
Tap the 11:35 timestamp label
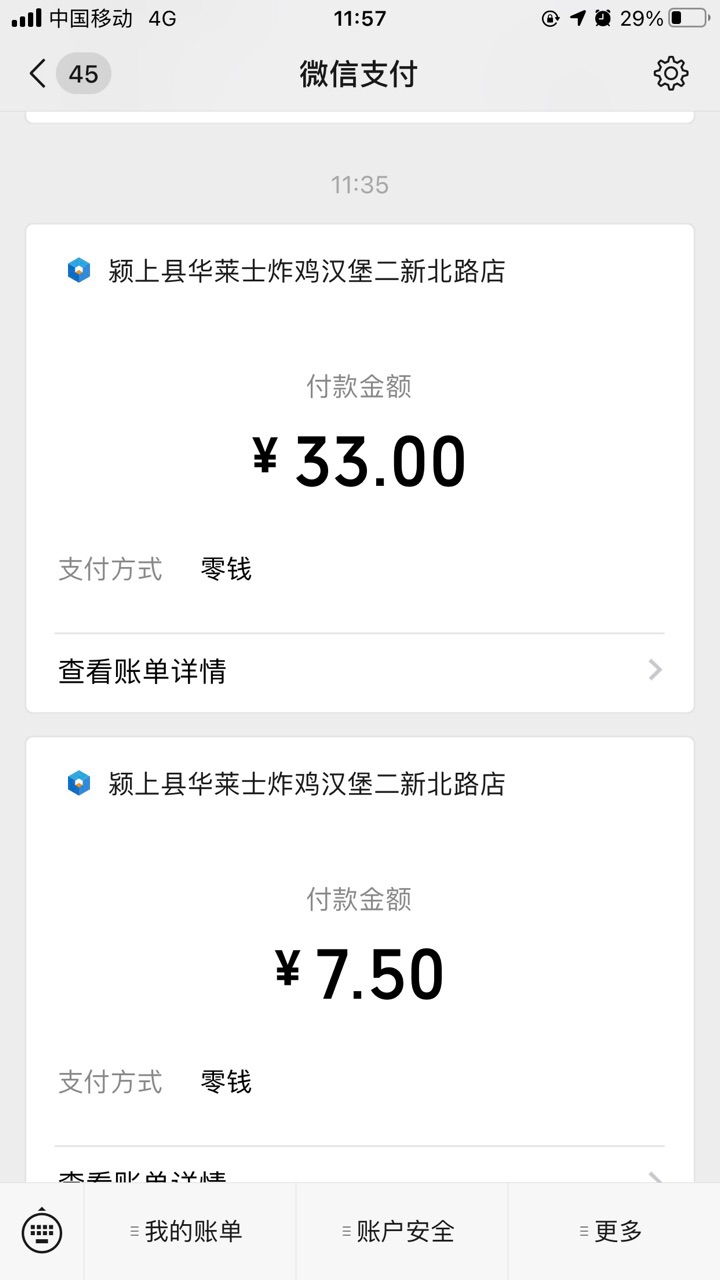pyautogui.click(x=360, y=185)
